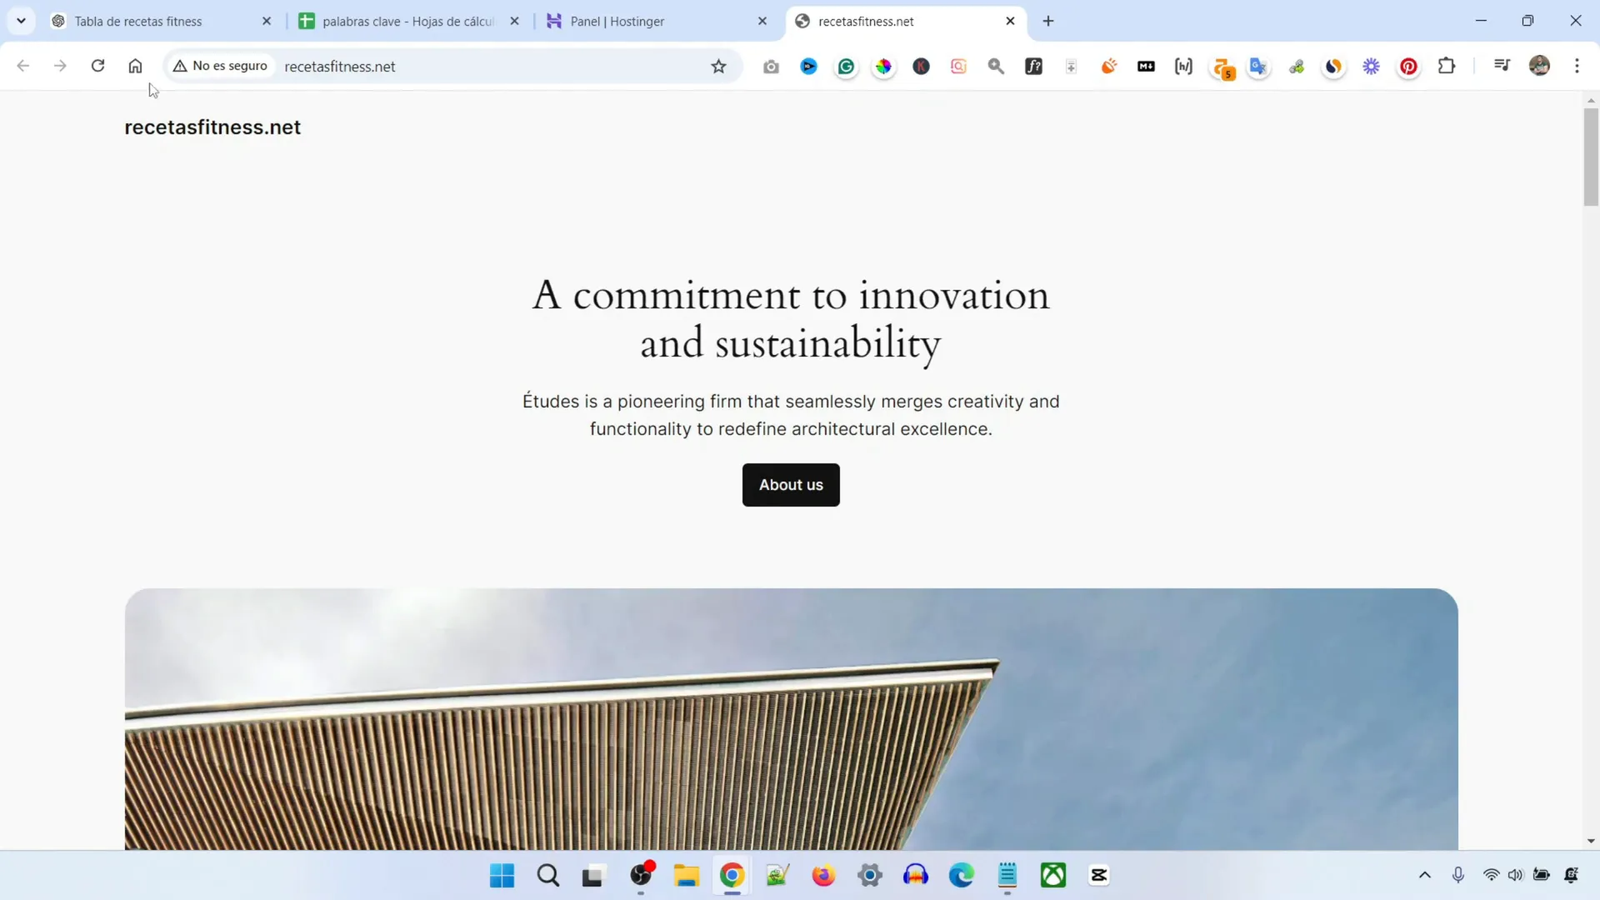Bookmark this page with the star icon

[x=718, y=66]
